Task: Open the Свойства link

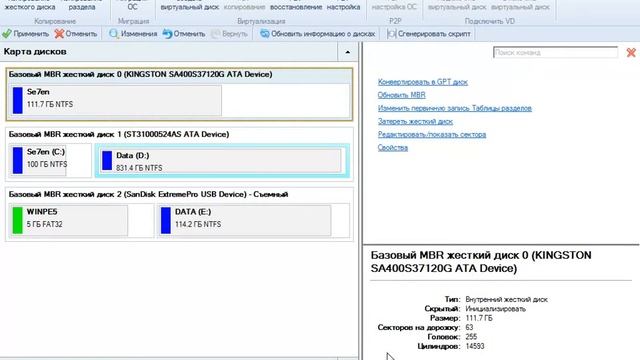Action: [x=393, y=147]
